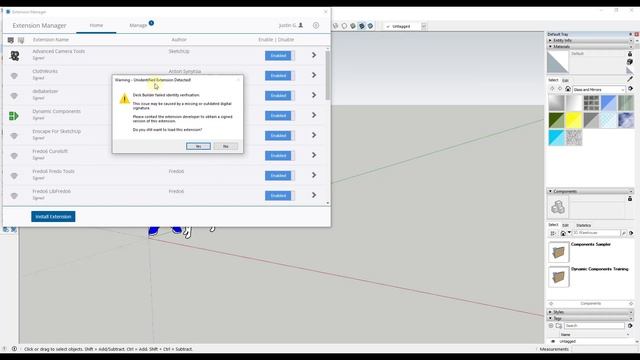640x360 pixels.
Task: Click the green Dynamic Components extension icon
Action: click(x=13, y=116)
